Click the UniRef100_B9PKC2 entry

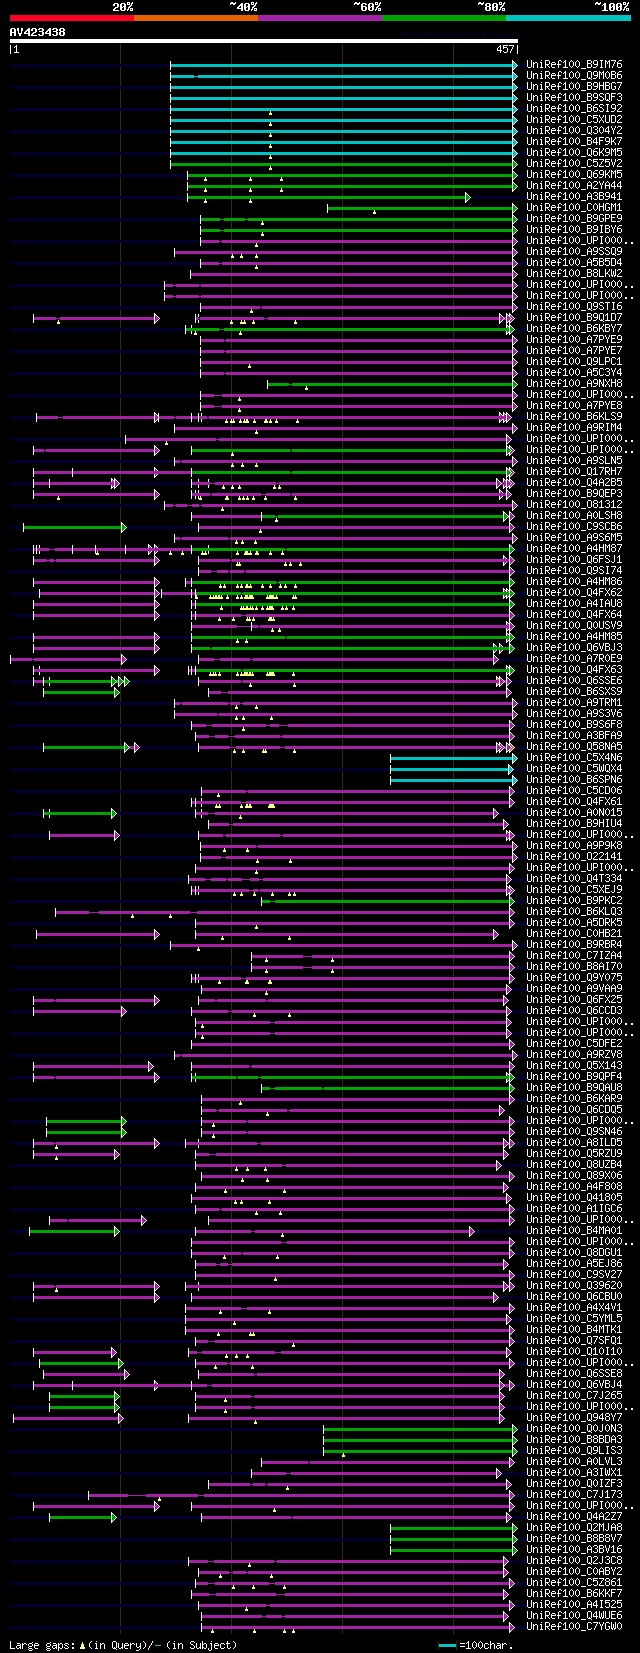(x=574, y=901)
